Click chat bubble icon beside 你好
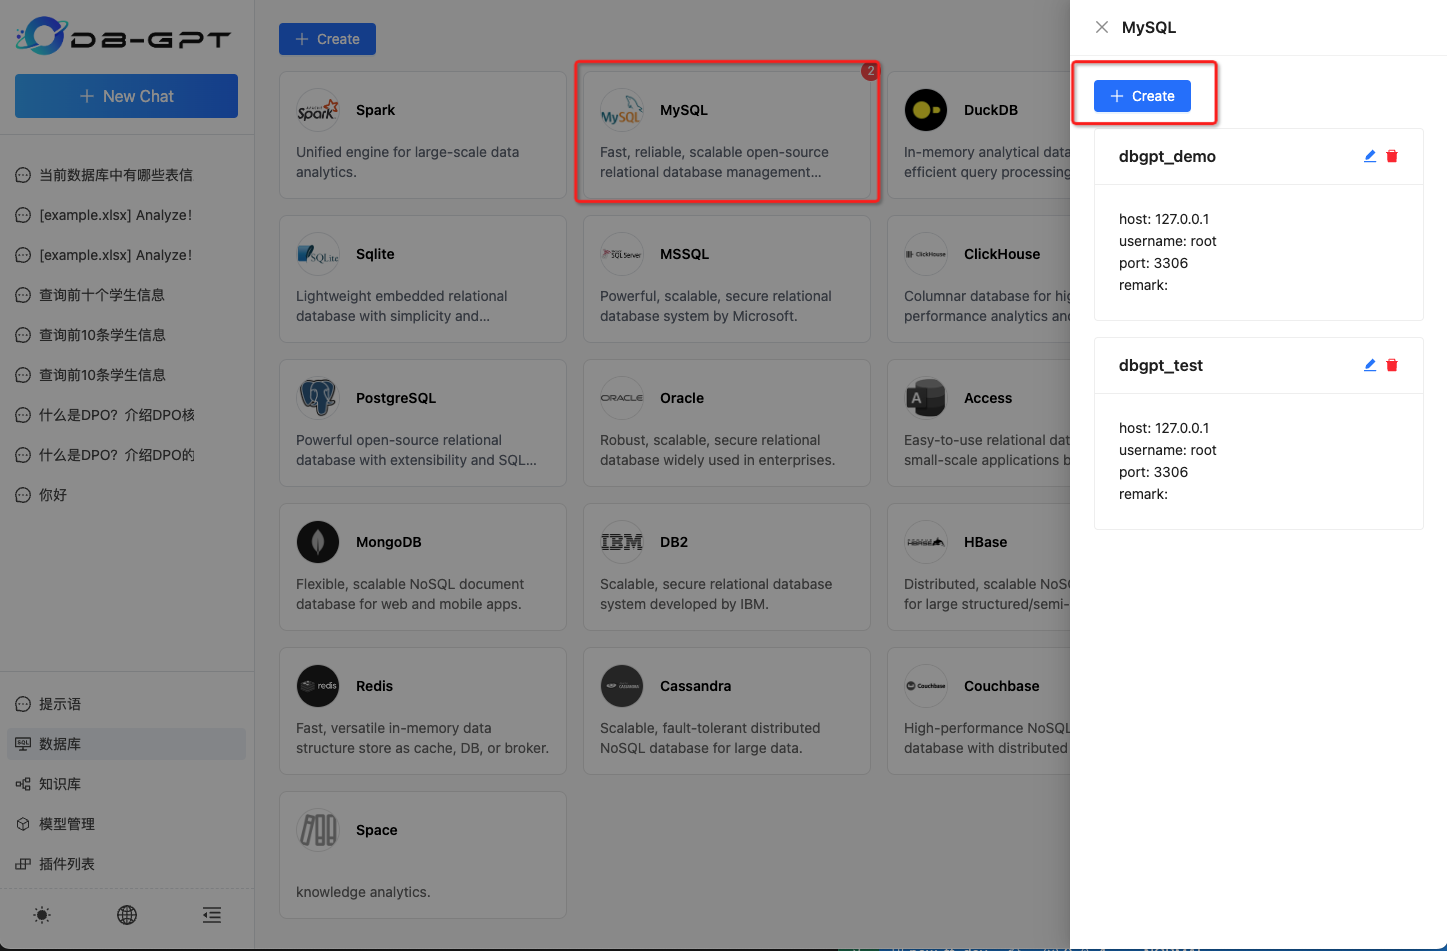This screenshot has width=1447, height=951. point(23,495)
